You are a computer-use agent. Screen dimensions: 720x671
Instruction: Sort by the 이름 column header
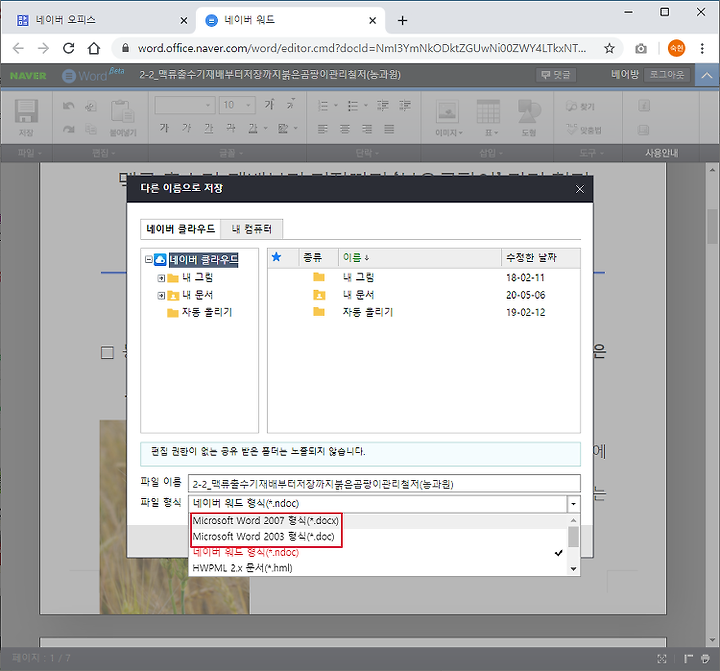point(420,258)
